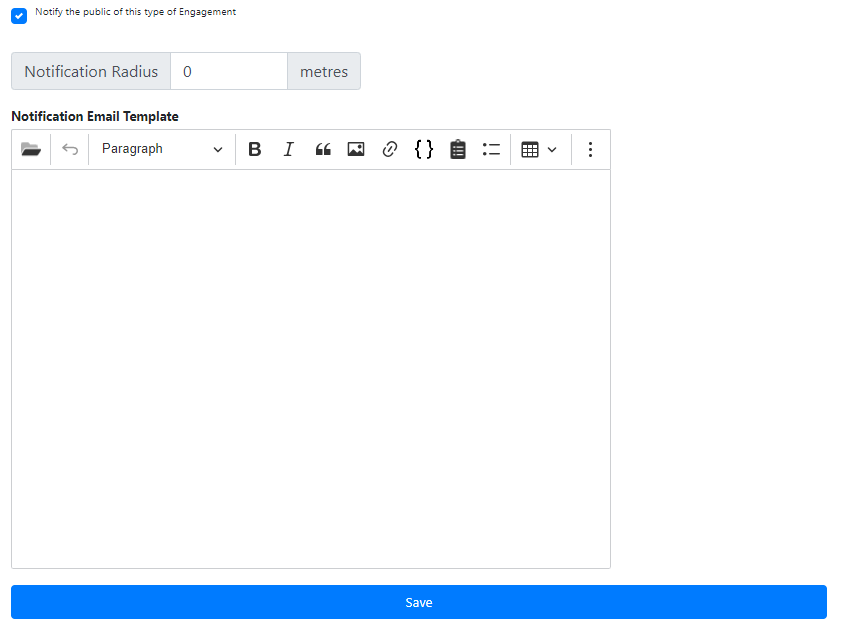Show more toolbar items via three dots

(x=590, y=149)
